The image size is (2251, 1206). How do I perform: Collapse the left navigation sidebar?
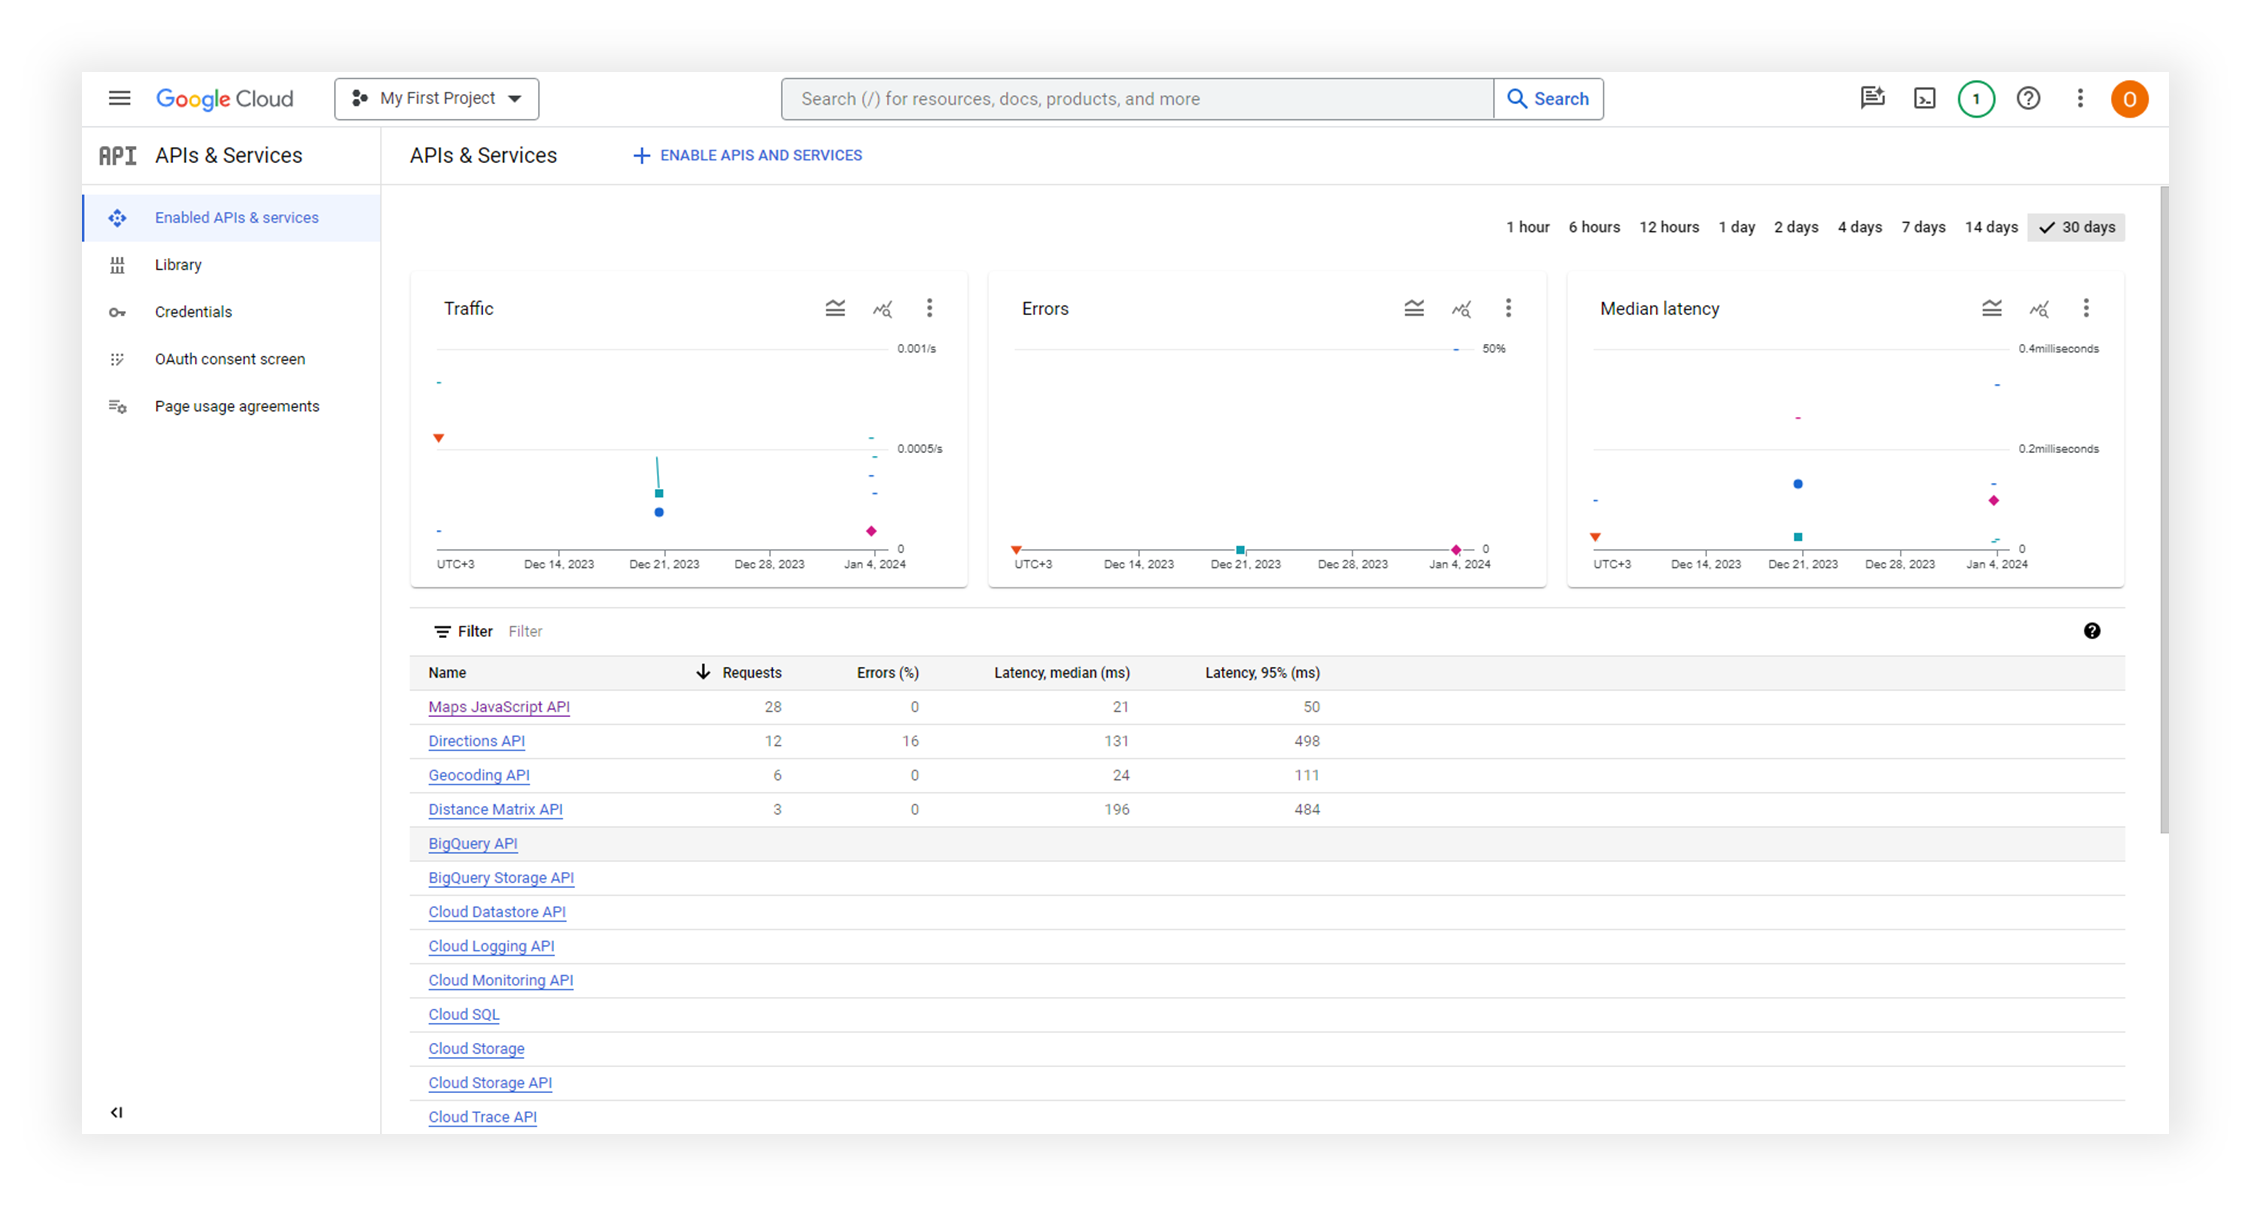click(117, 1112)
